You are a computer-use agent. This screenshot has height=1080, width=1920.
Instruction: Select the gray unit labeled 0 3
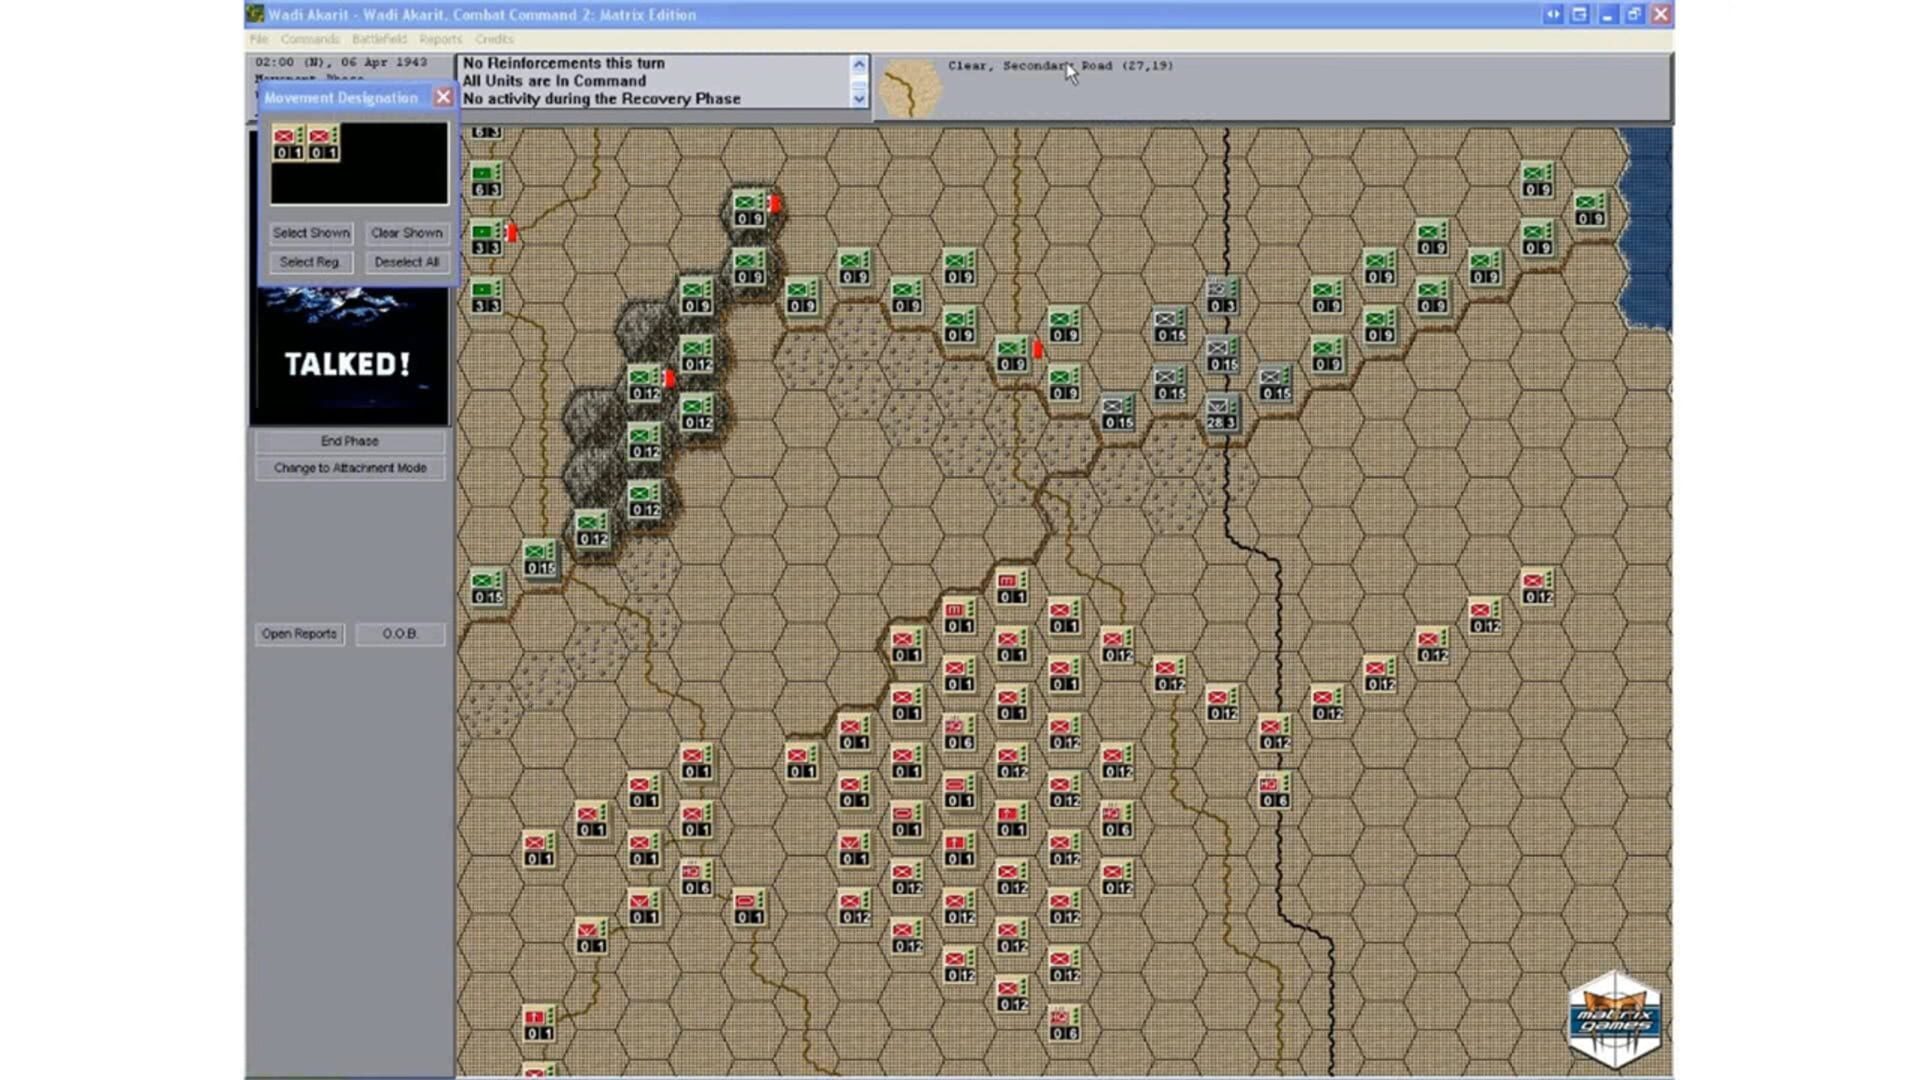point(1221,296)
